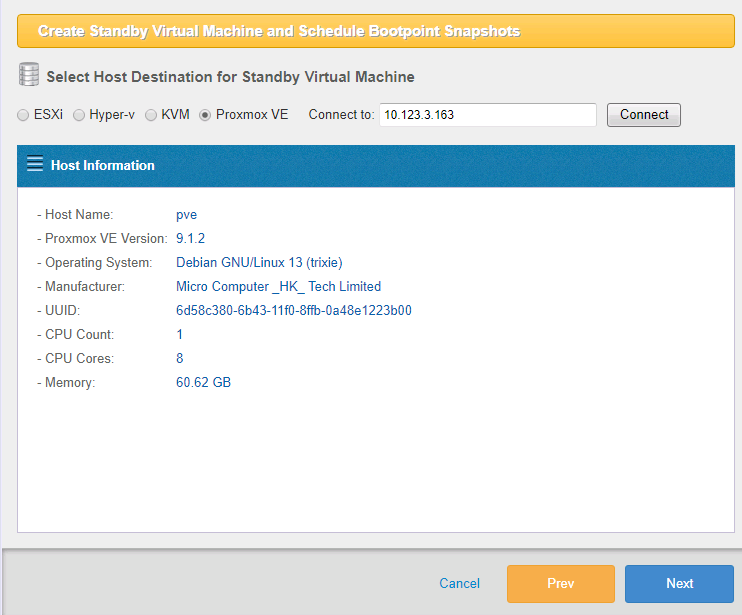Screen dimensions: 742x615
Task: Click the UUID value string
Action: (293, 310)
